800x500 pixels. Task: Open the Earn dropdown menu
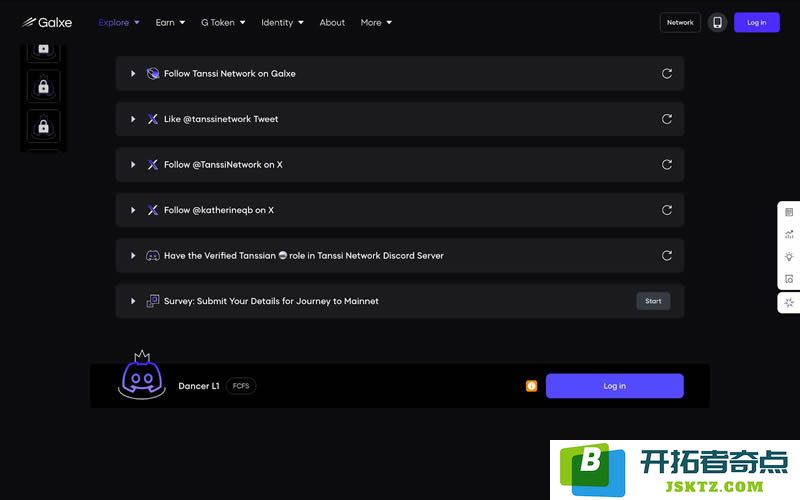(x=170, y=22)
